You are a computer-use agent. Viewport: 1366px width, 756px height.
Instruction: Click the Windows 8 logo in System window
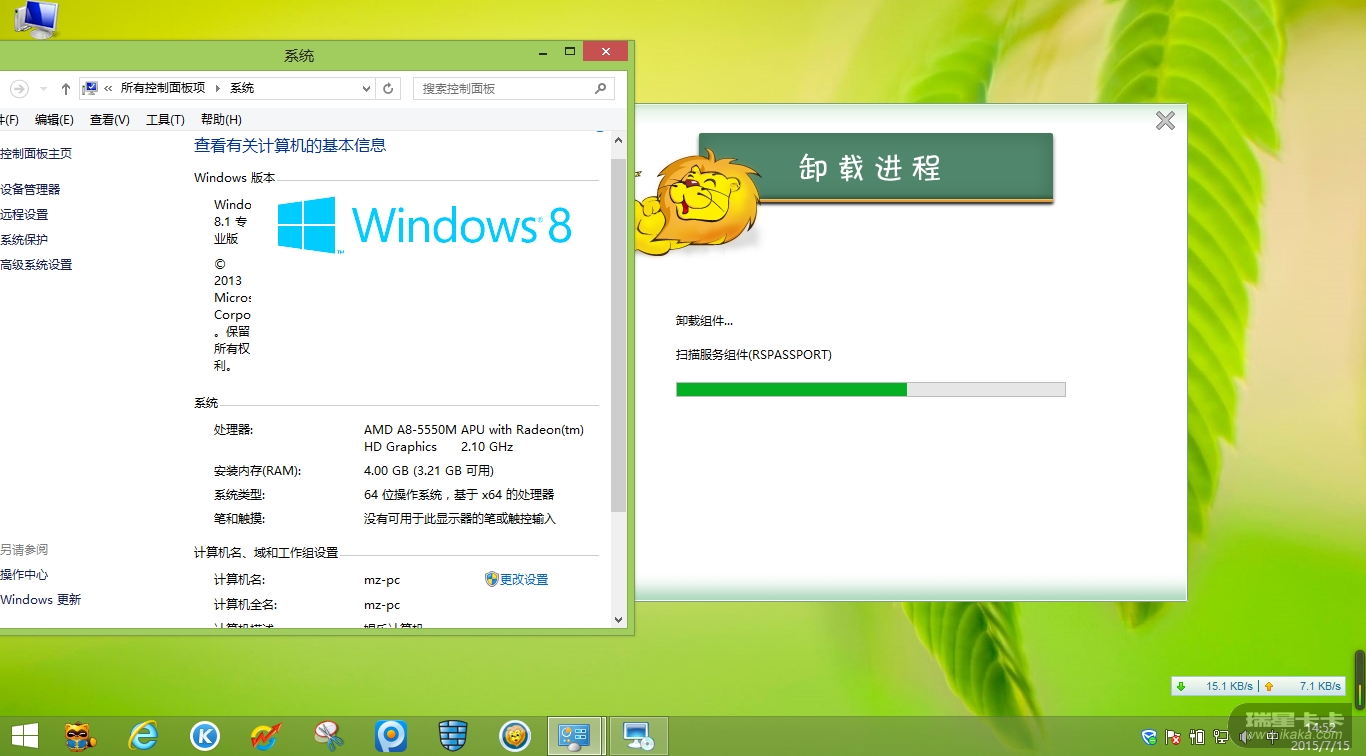tap(424, 224)
